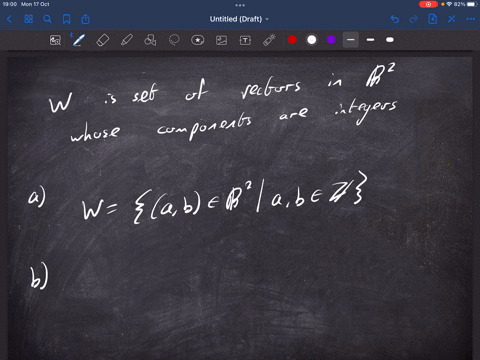Select the zoom window tool
The height and width of the screenshot is (360, 480).
point(55,40)
